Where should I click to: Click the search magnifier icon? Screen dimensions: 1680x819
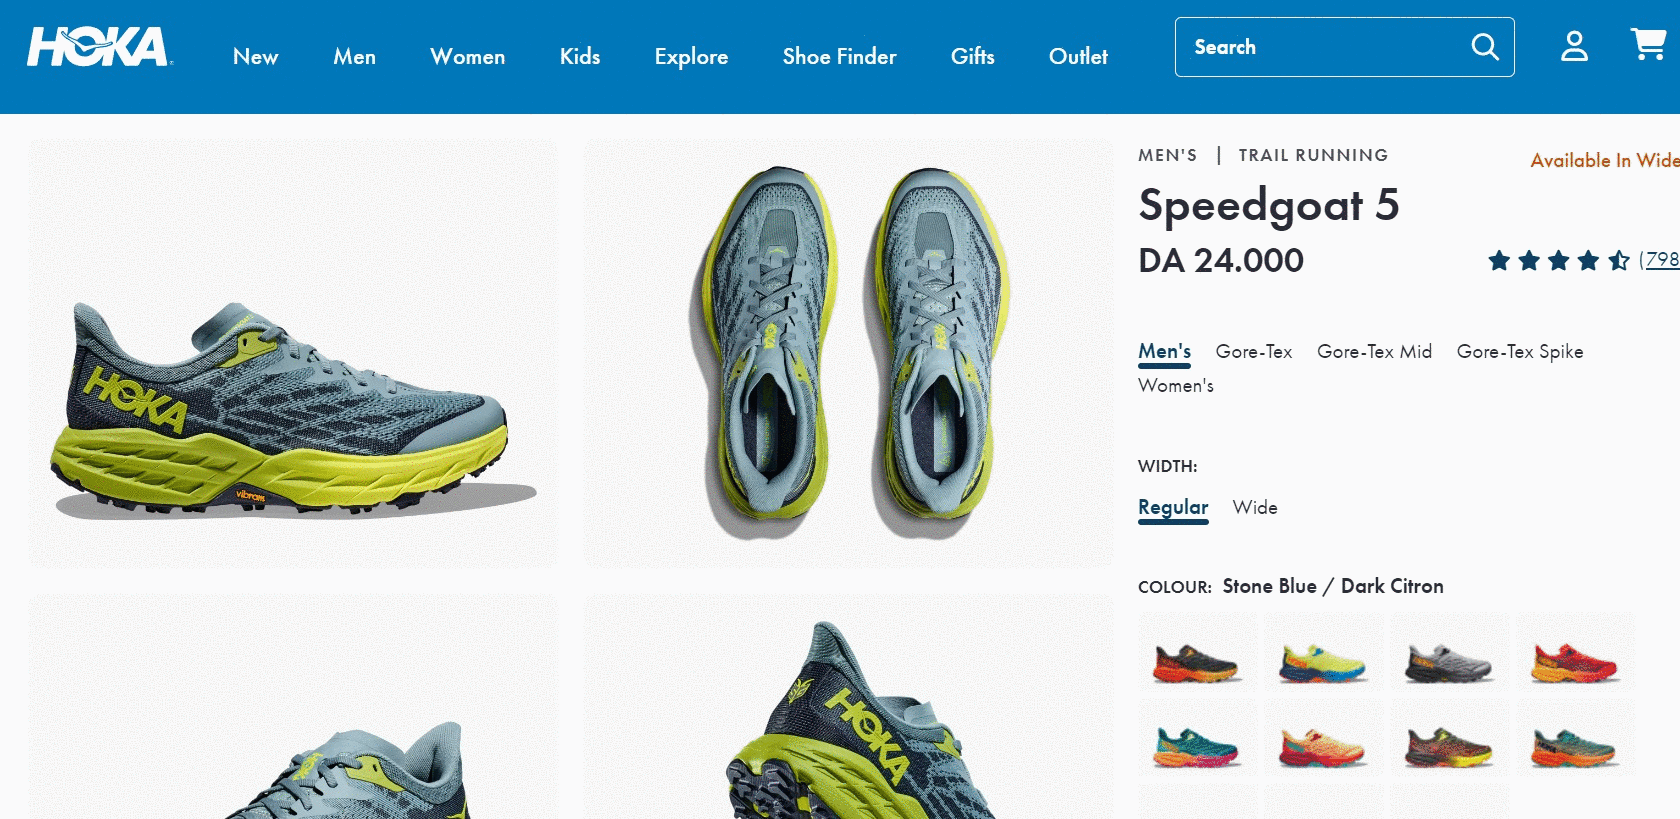[x=1485, y=47]
